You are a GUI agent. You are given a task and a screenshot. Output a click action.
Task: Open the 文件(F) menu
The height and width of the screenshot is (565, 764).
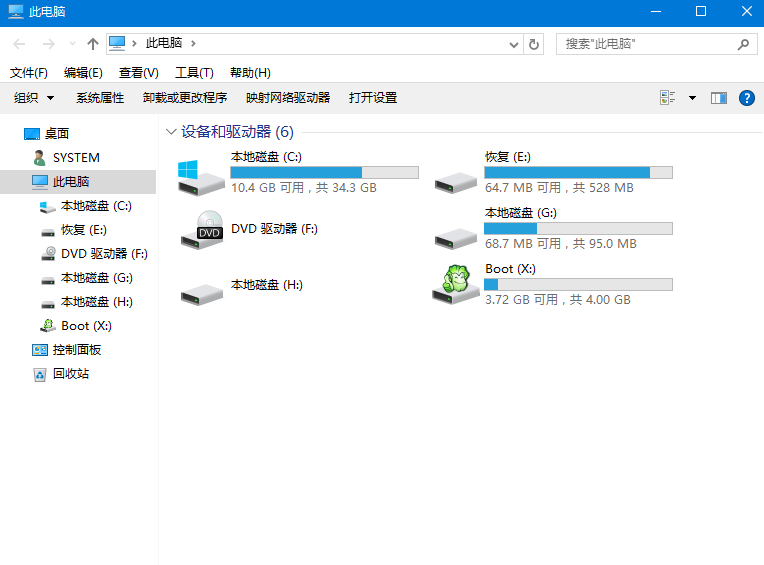point(29,73)
